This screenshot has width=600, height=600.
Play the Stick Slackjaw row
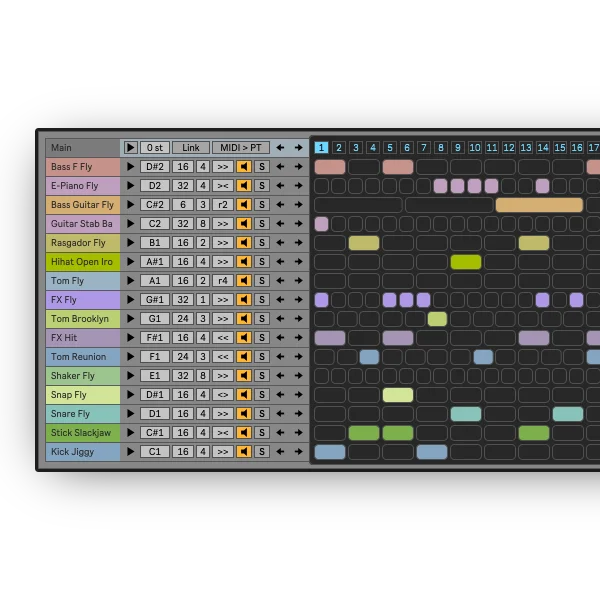click(x=130, y=433)
